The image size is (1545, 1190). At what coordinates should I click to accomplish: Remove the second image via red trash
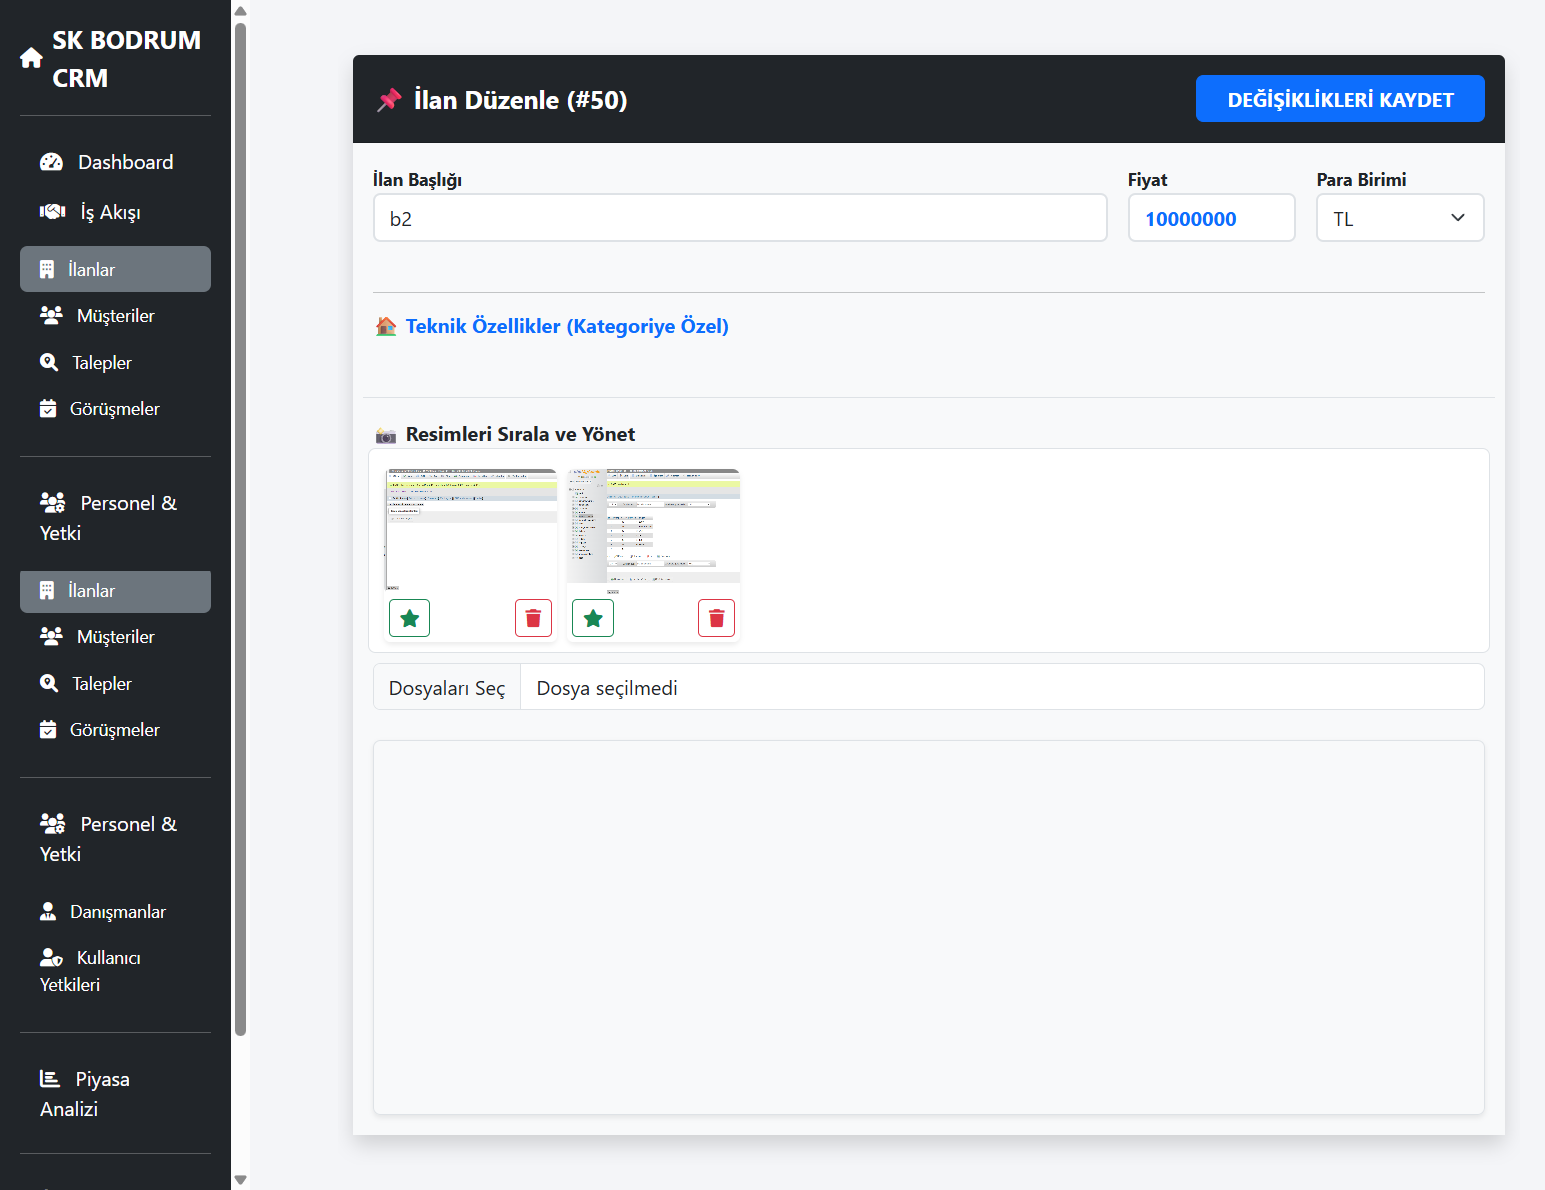[x=716, y=618]
